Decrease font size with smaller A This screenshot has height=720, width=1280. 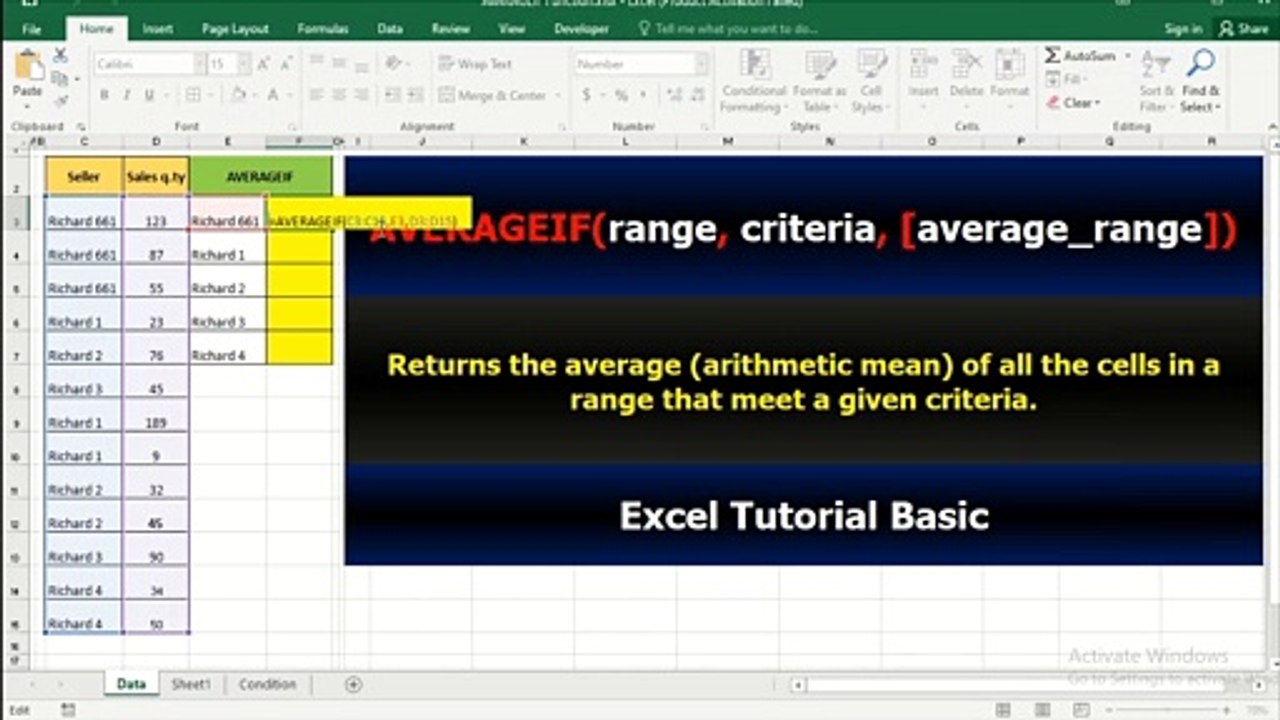click(x=284, y=64)
